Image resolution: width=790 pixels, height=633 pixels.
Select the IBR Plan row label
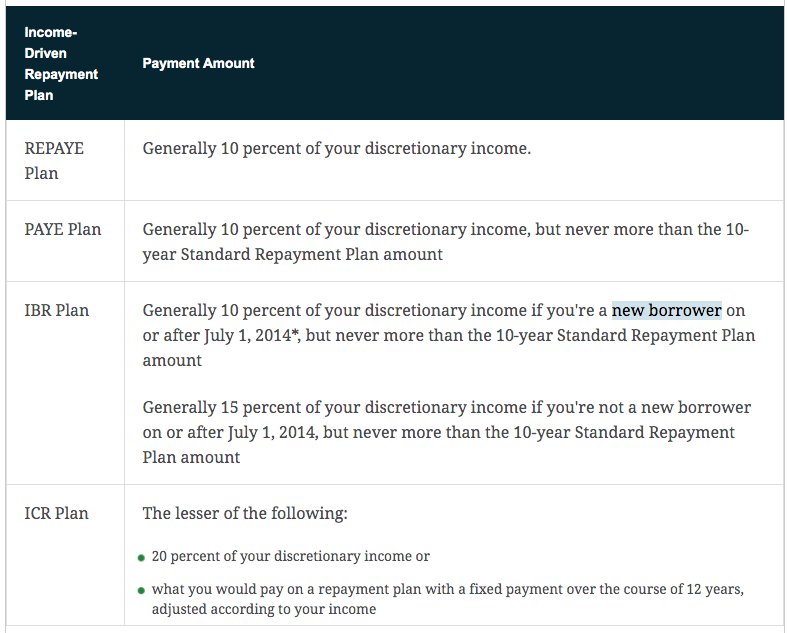tap(57, 310)
